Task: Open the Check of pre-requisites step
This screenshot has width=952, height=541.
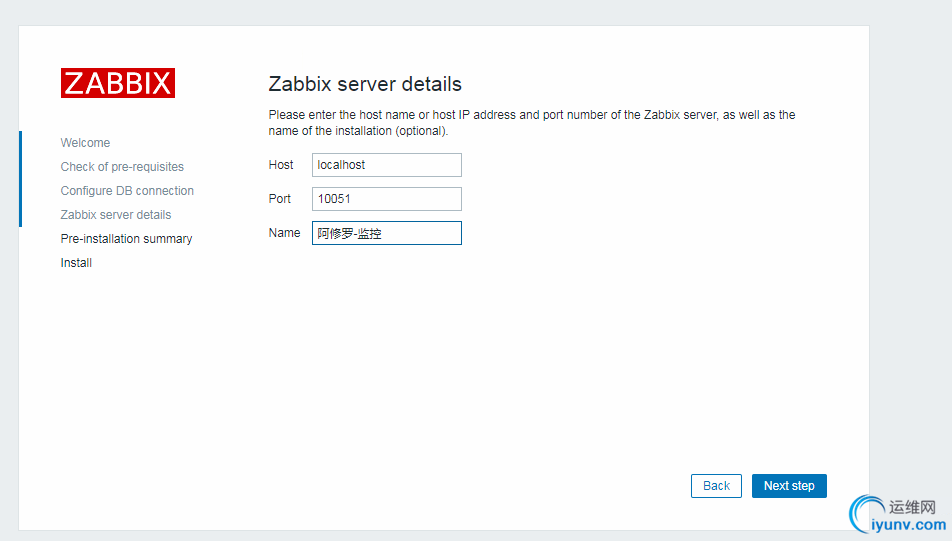Action: tap(122, 167)
